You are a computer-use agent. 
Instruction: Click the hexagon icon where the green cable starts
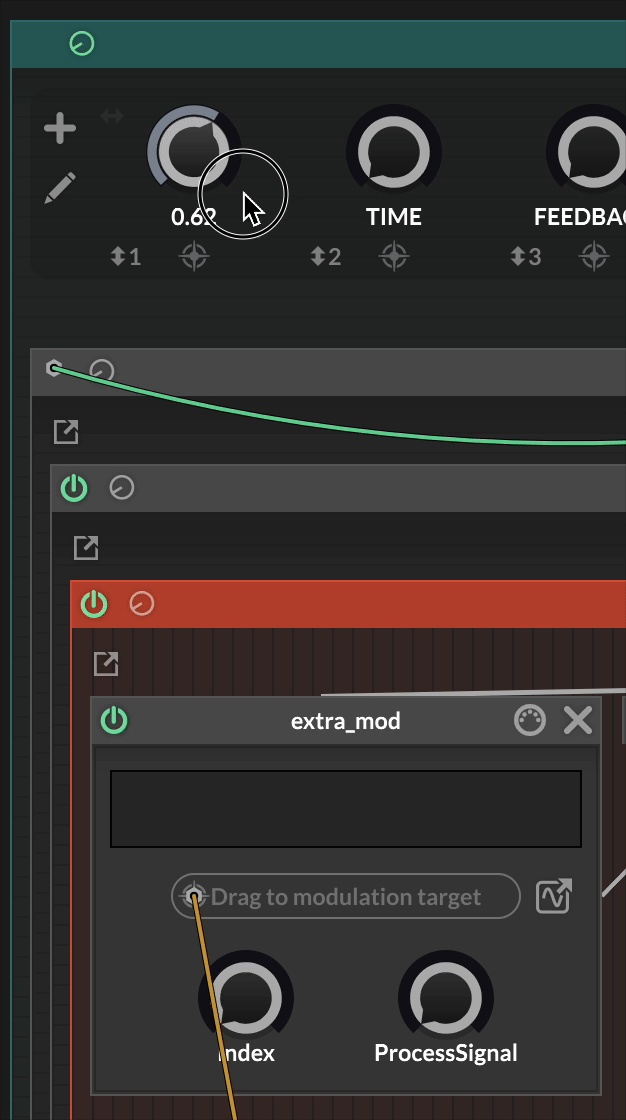point(55,369)
